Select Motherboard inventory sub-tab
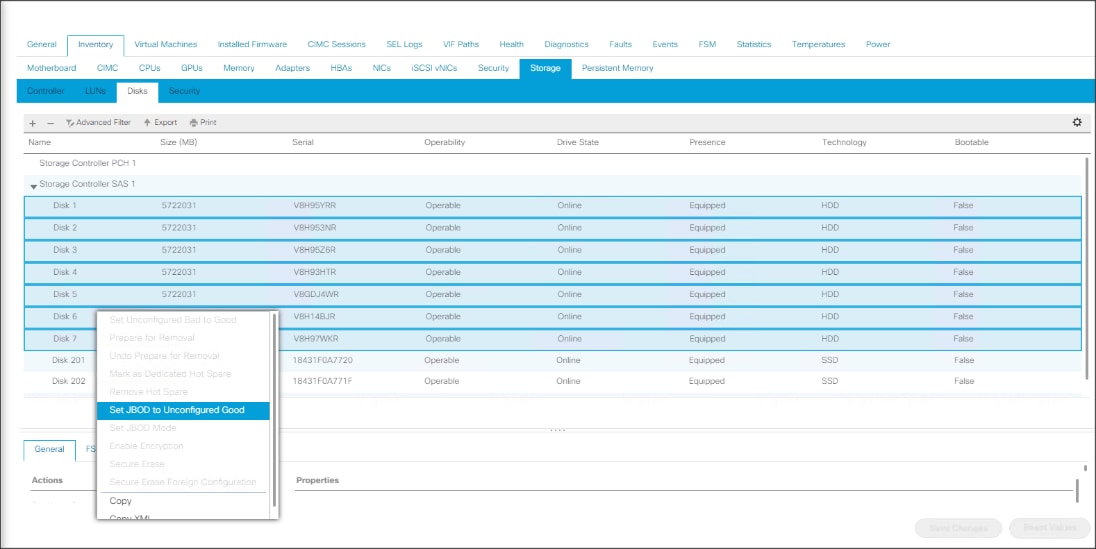1096x549 pixels. tap(52, 68)
